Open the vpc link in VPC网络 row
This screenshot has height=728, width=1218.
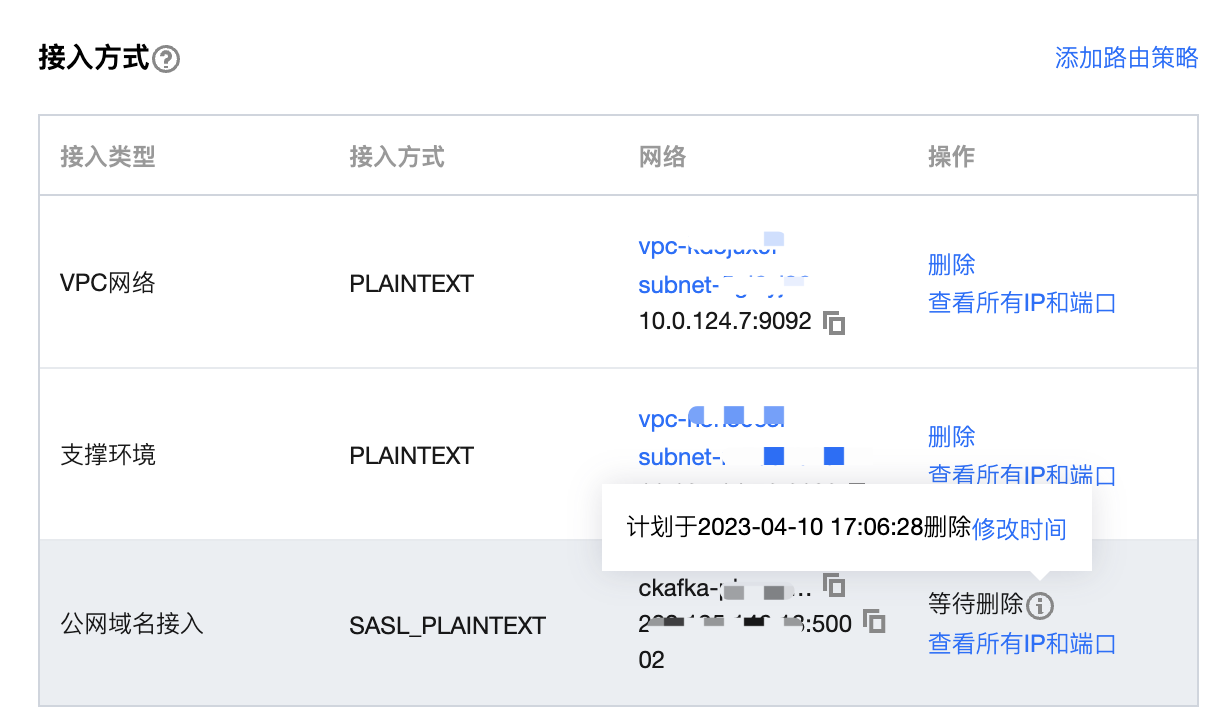pos(711,245)
